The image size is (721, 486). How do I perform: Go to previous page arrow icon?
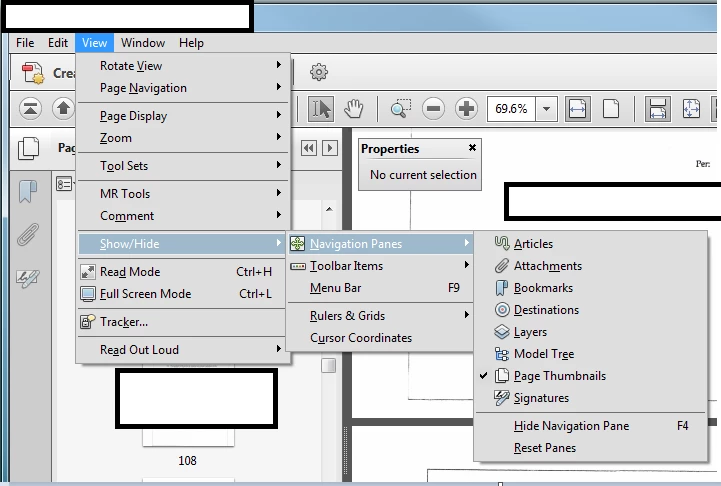63,109
